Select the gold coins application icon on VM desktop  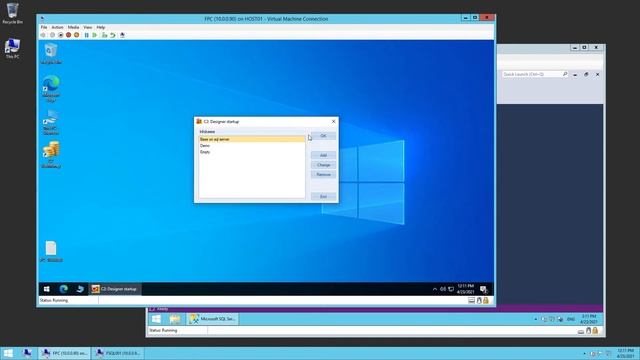point(51,154)
